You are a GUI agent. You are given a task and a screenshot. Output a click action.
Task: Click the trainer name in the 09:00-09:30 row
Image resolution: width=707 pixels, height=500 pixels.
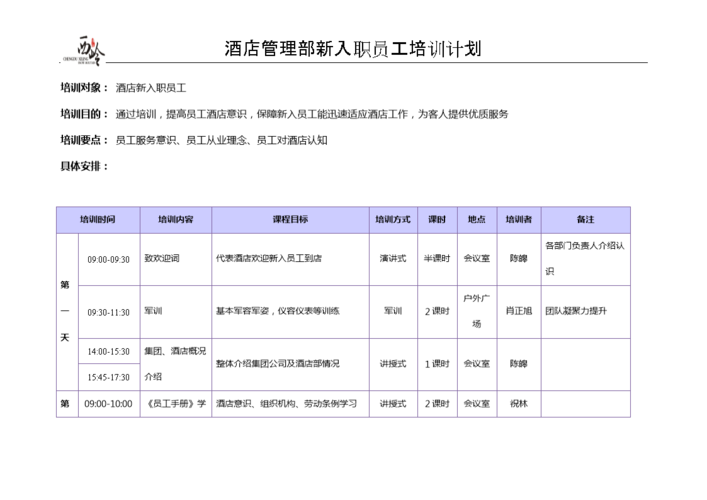point(519,258)
